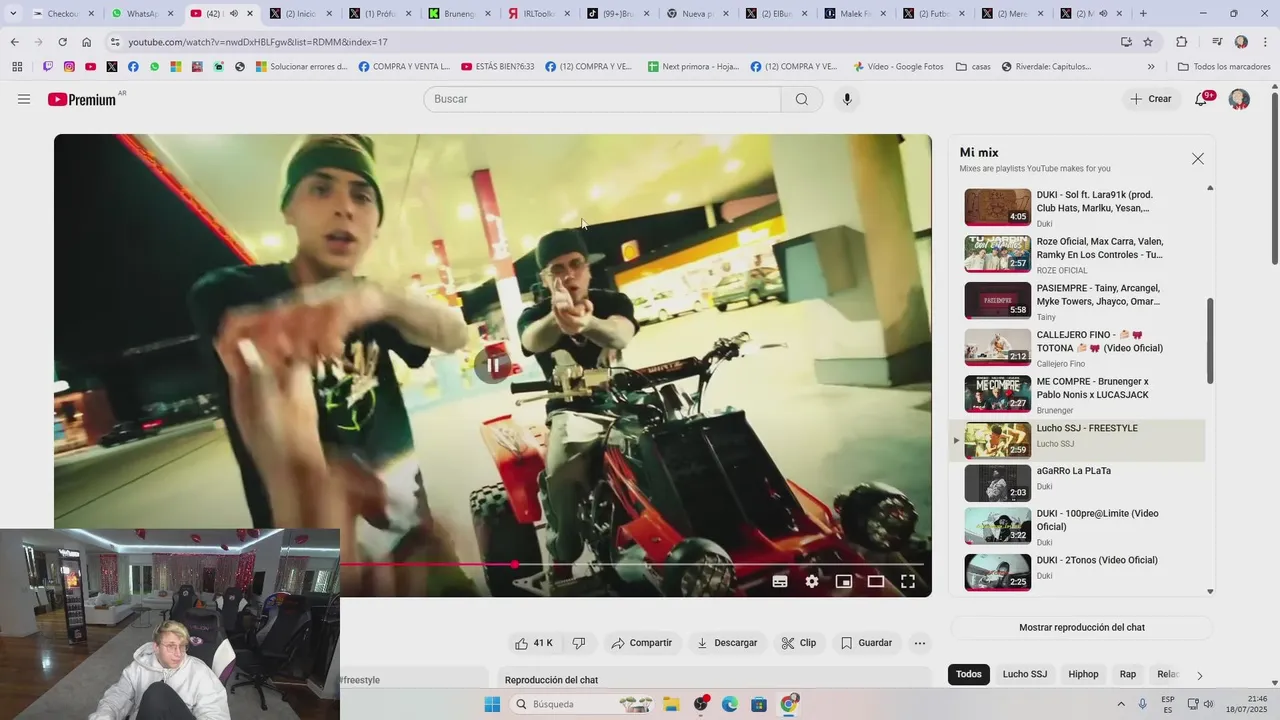The width and height of the screenshot is (1280, 720).
Task: Open Microsoft Edge from taskbar
Action: coord(730,704)
